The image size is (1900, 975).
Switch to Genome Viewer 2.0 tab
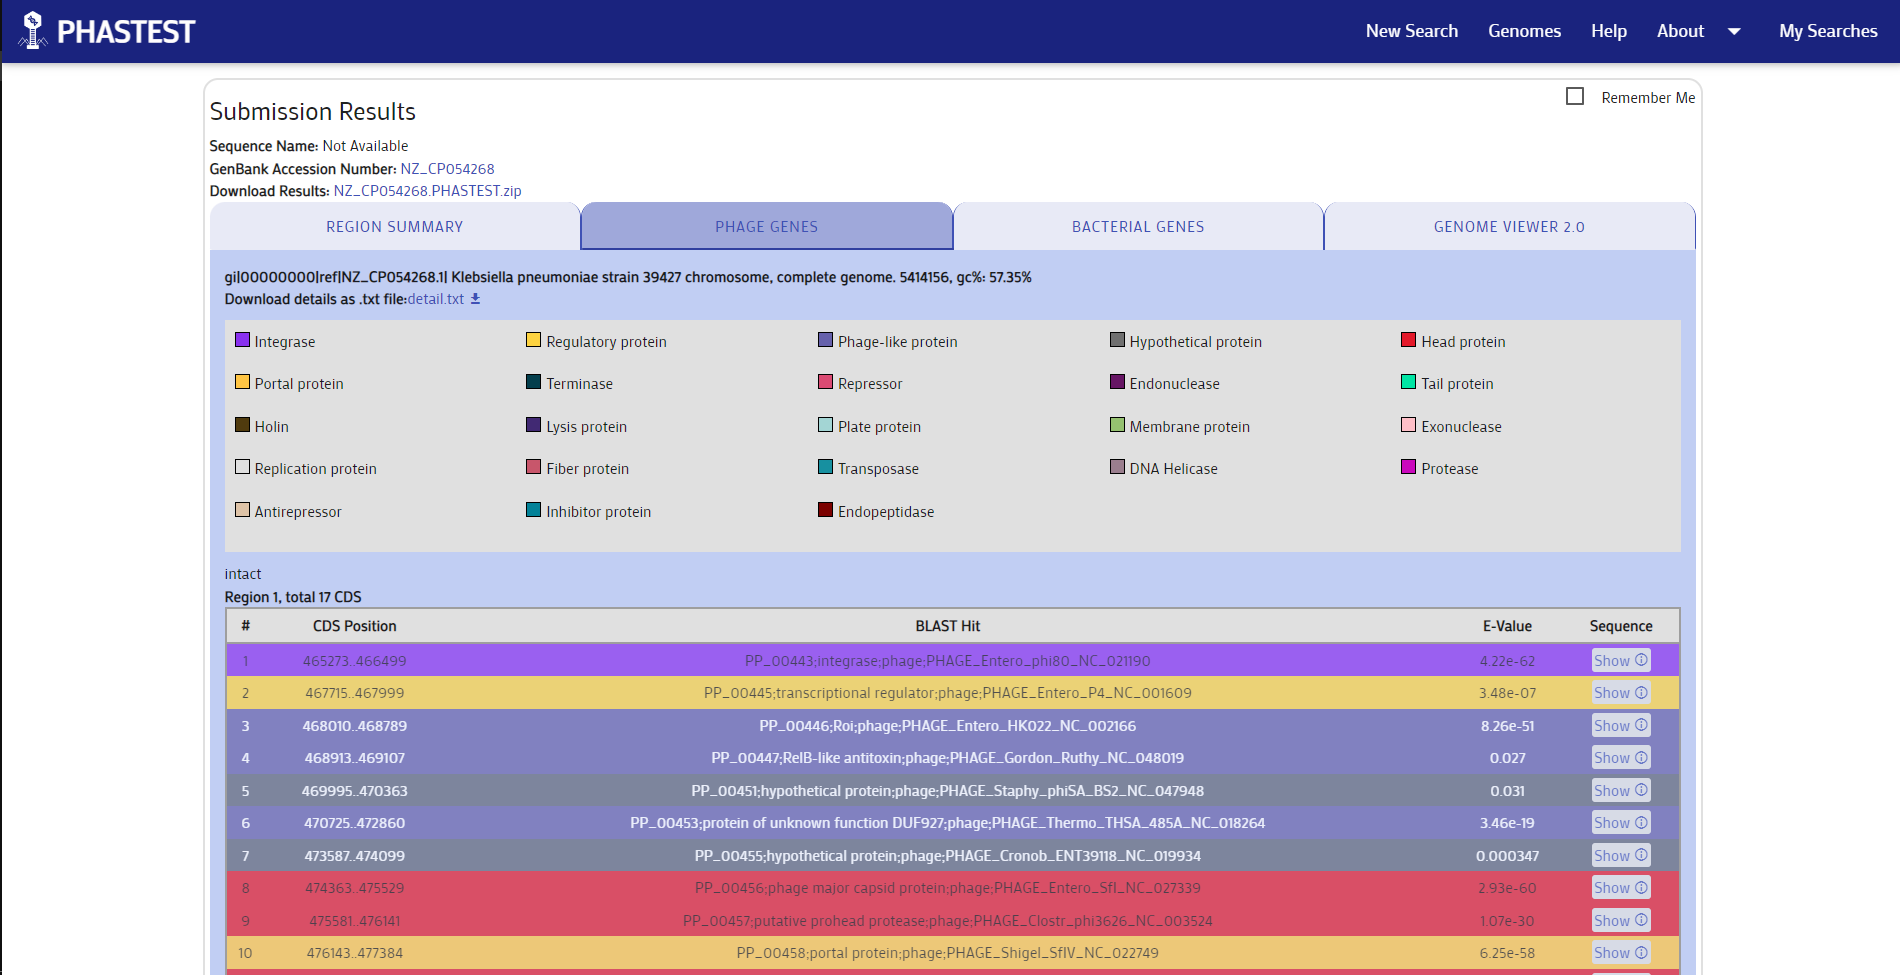[x=1509, y=227]
